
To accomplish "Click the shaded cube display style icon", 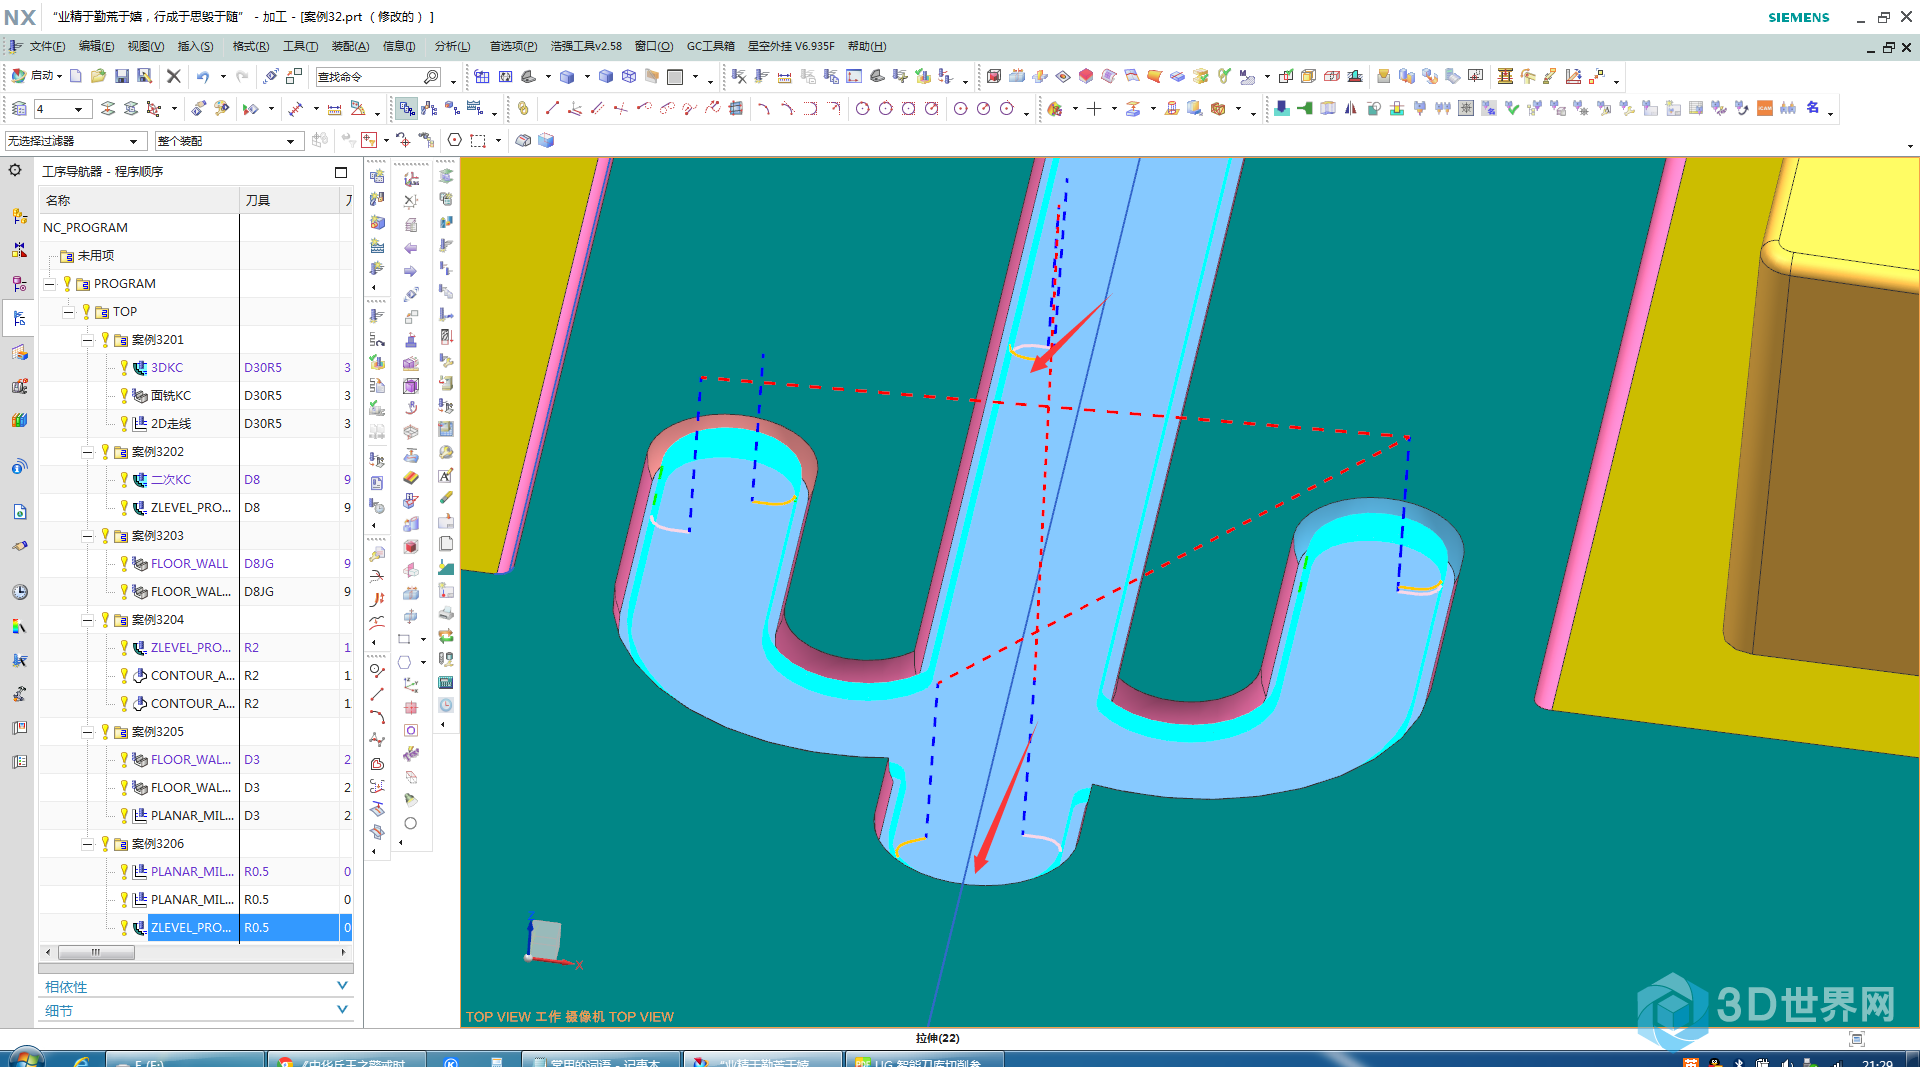I will tap(567, 76).
